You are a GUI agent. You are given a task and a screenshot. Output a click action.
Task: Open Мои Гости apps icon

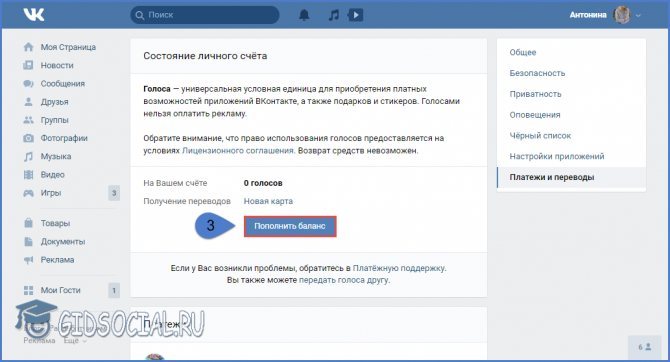[x=29, y=290]
